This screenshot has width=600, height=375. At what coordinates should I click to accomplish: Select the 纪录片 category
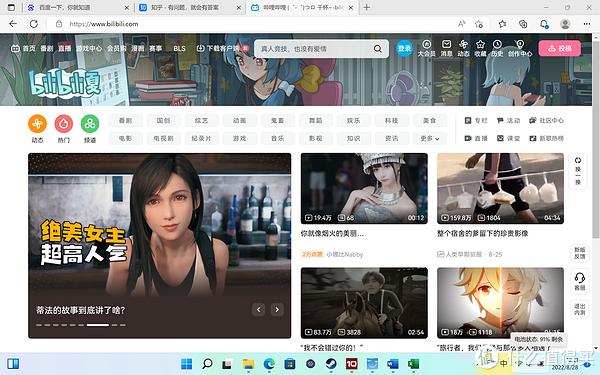[x=201, y=138]
